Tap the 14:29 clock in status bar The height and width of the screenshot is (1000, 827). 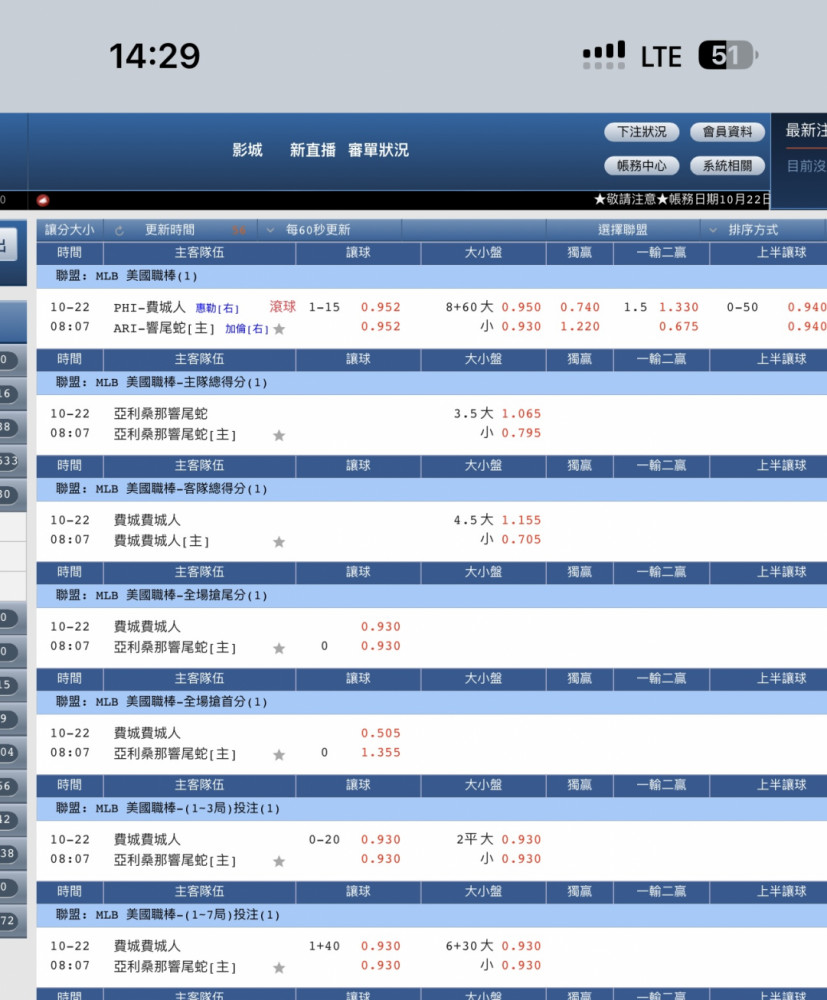[154, 55]
